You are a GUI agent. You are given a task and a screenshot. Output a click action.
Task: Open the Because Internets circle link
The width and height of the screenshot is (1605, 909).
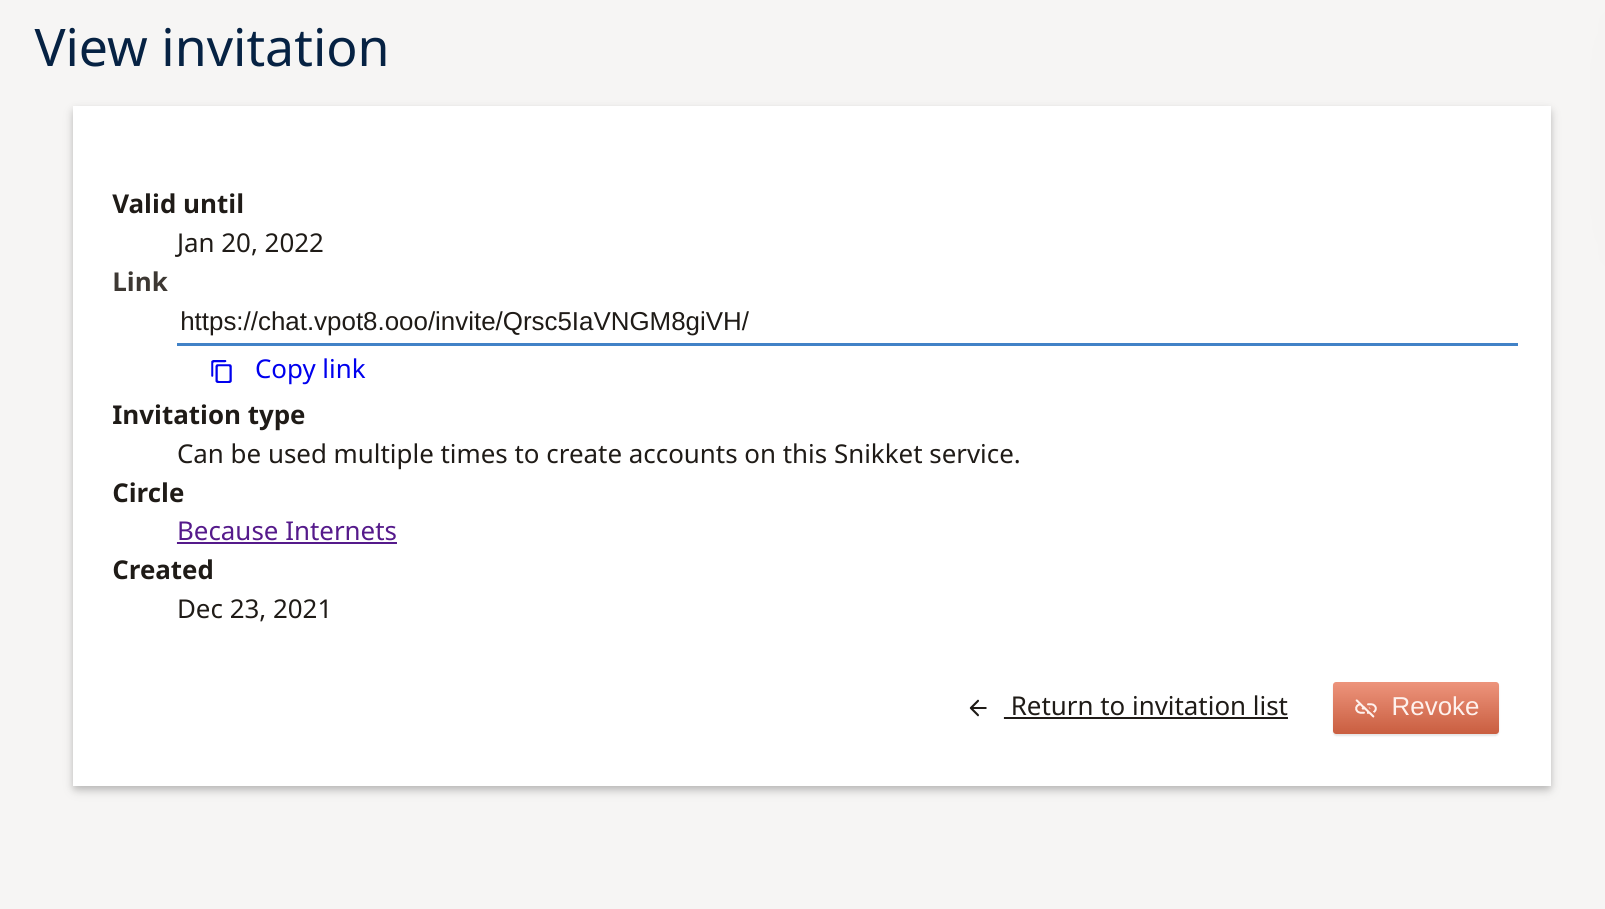[x=287, y=531]
